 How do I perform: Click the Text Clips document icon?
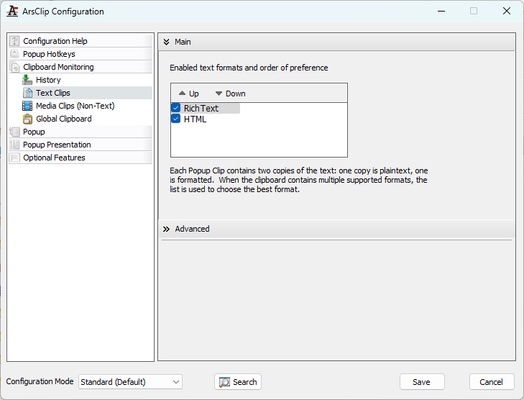point(27,93)
